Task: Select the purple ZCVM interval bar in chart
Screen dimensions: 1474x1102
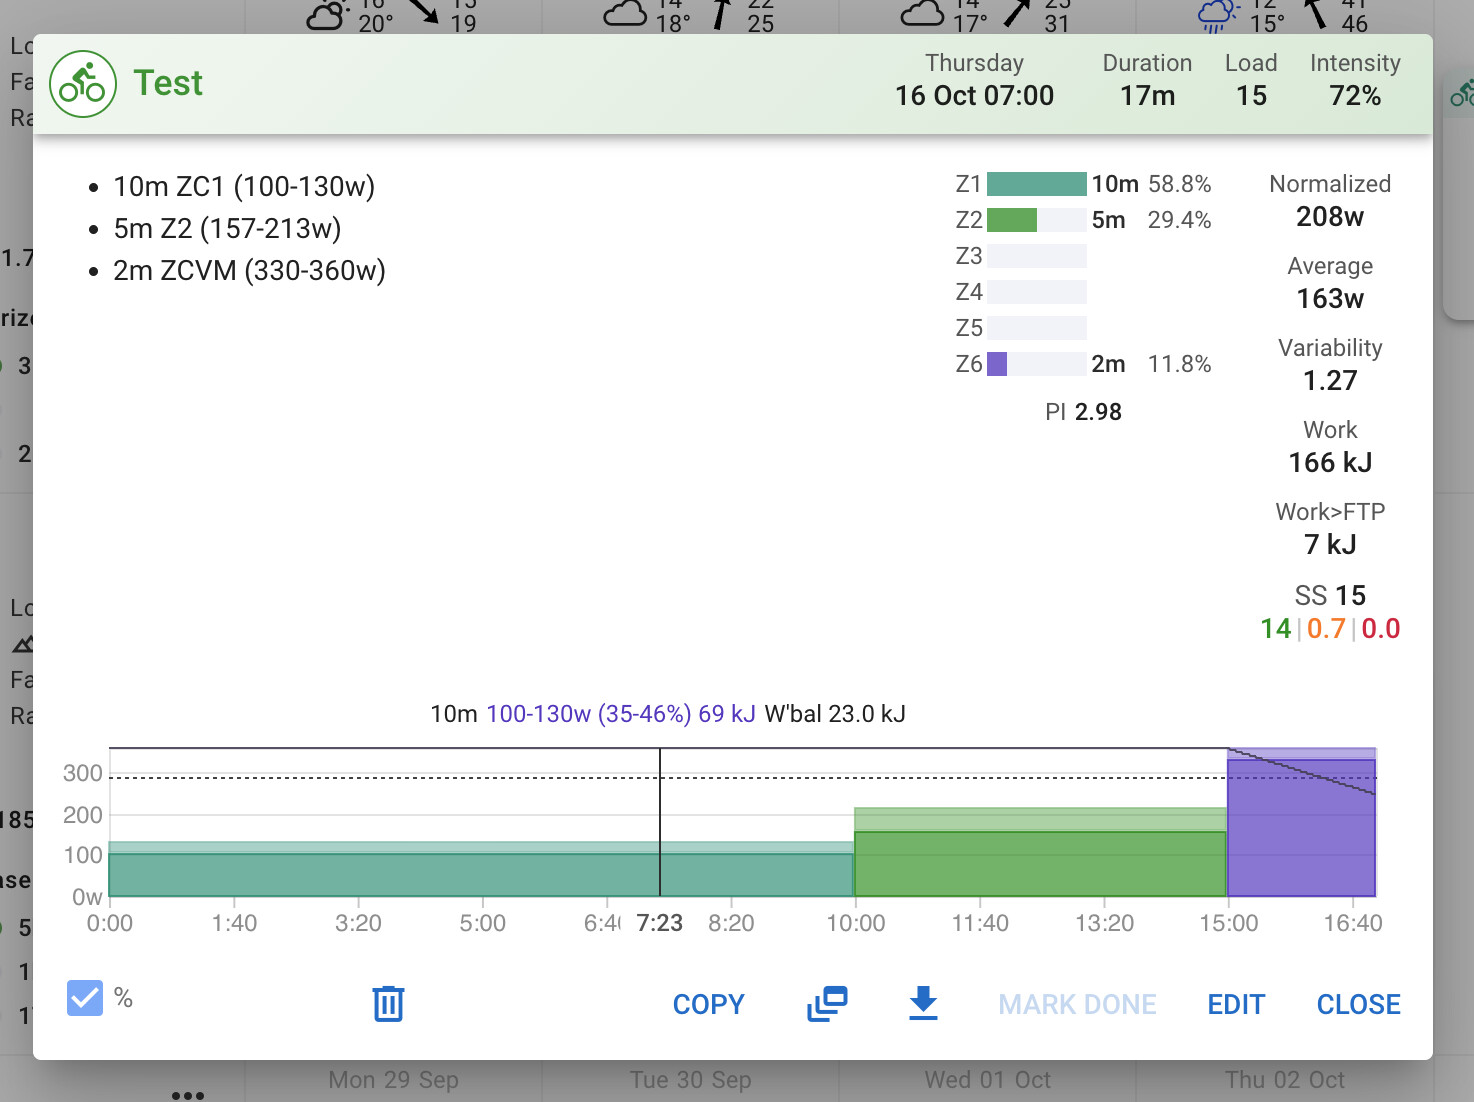Action: coord(1301,828)
